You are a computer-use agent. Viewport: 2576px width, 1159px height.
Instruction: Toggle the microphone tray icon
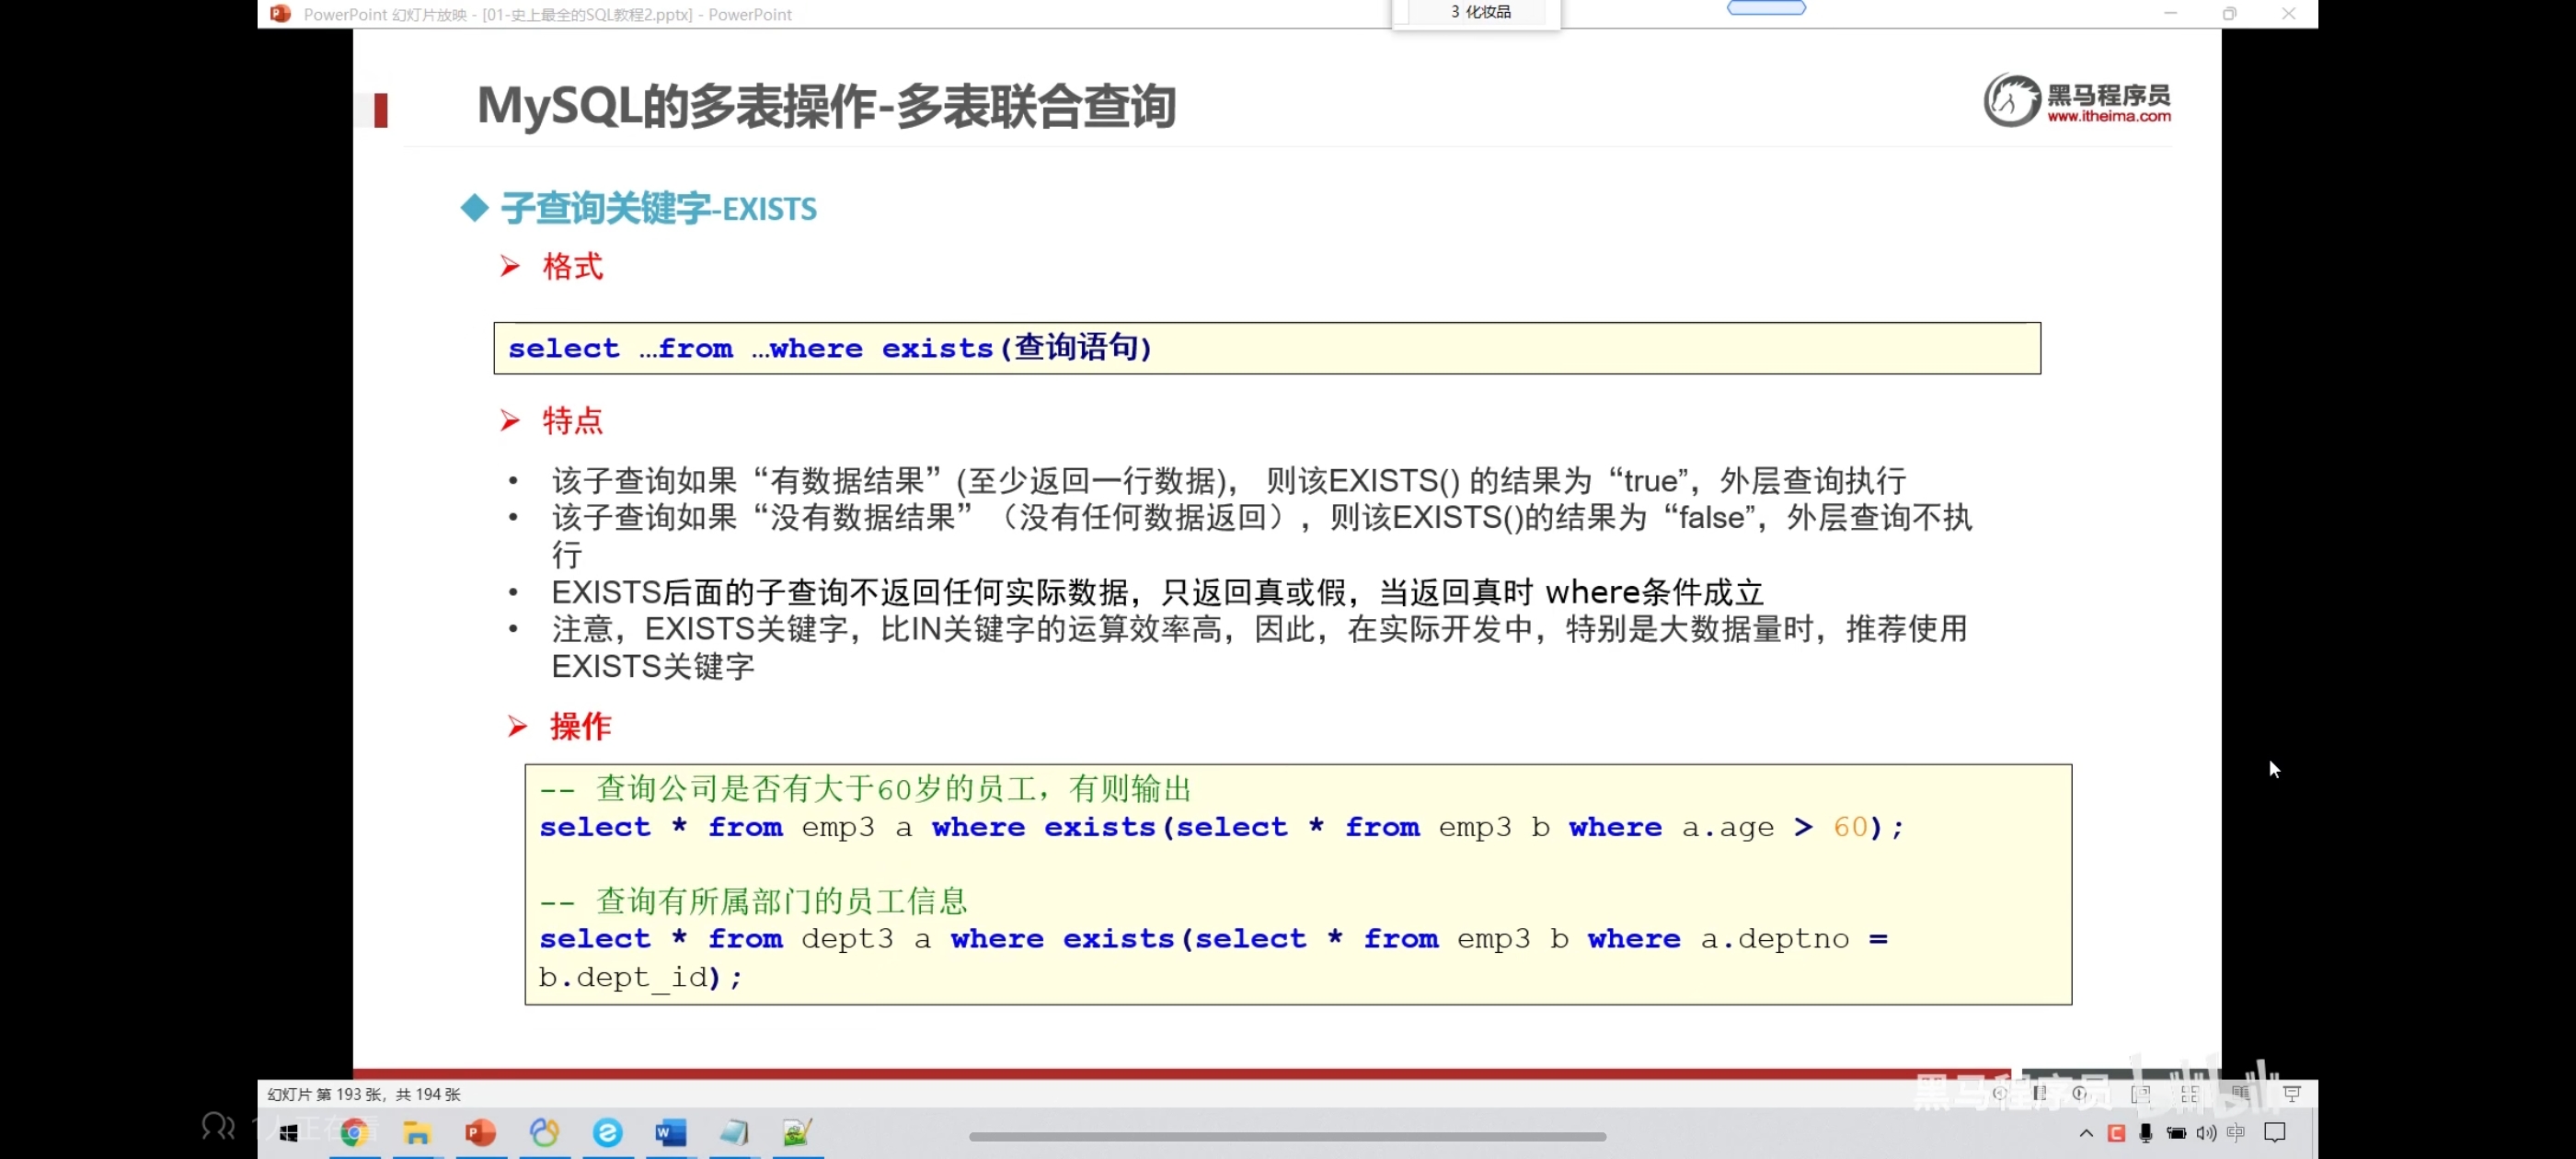coord(2146,1133)
